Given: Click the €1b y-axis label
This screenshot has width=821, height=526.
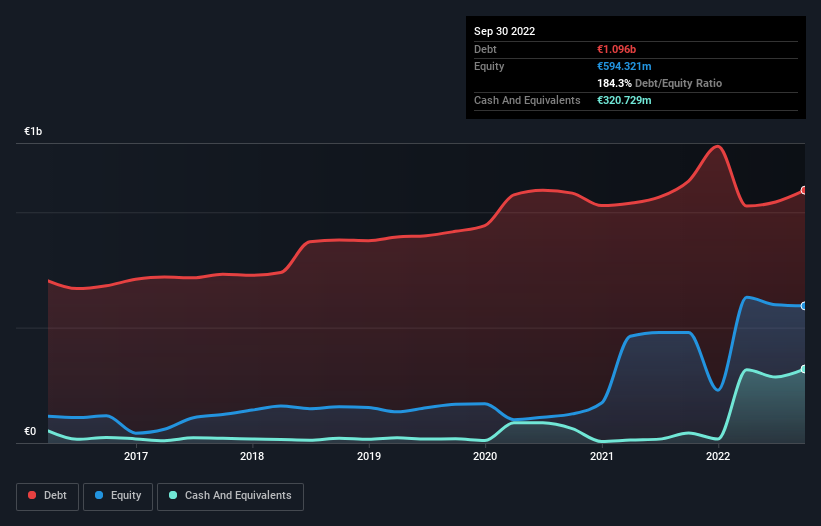Looking at the screenshot, I should tap(33, 131).
